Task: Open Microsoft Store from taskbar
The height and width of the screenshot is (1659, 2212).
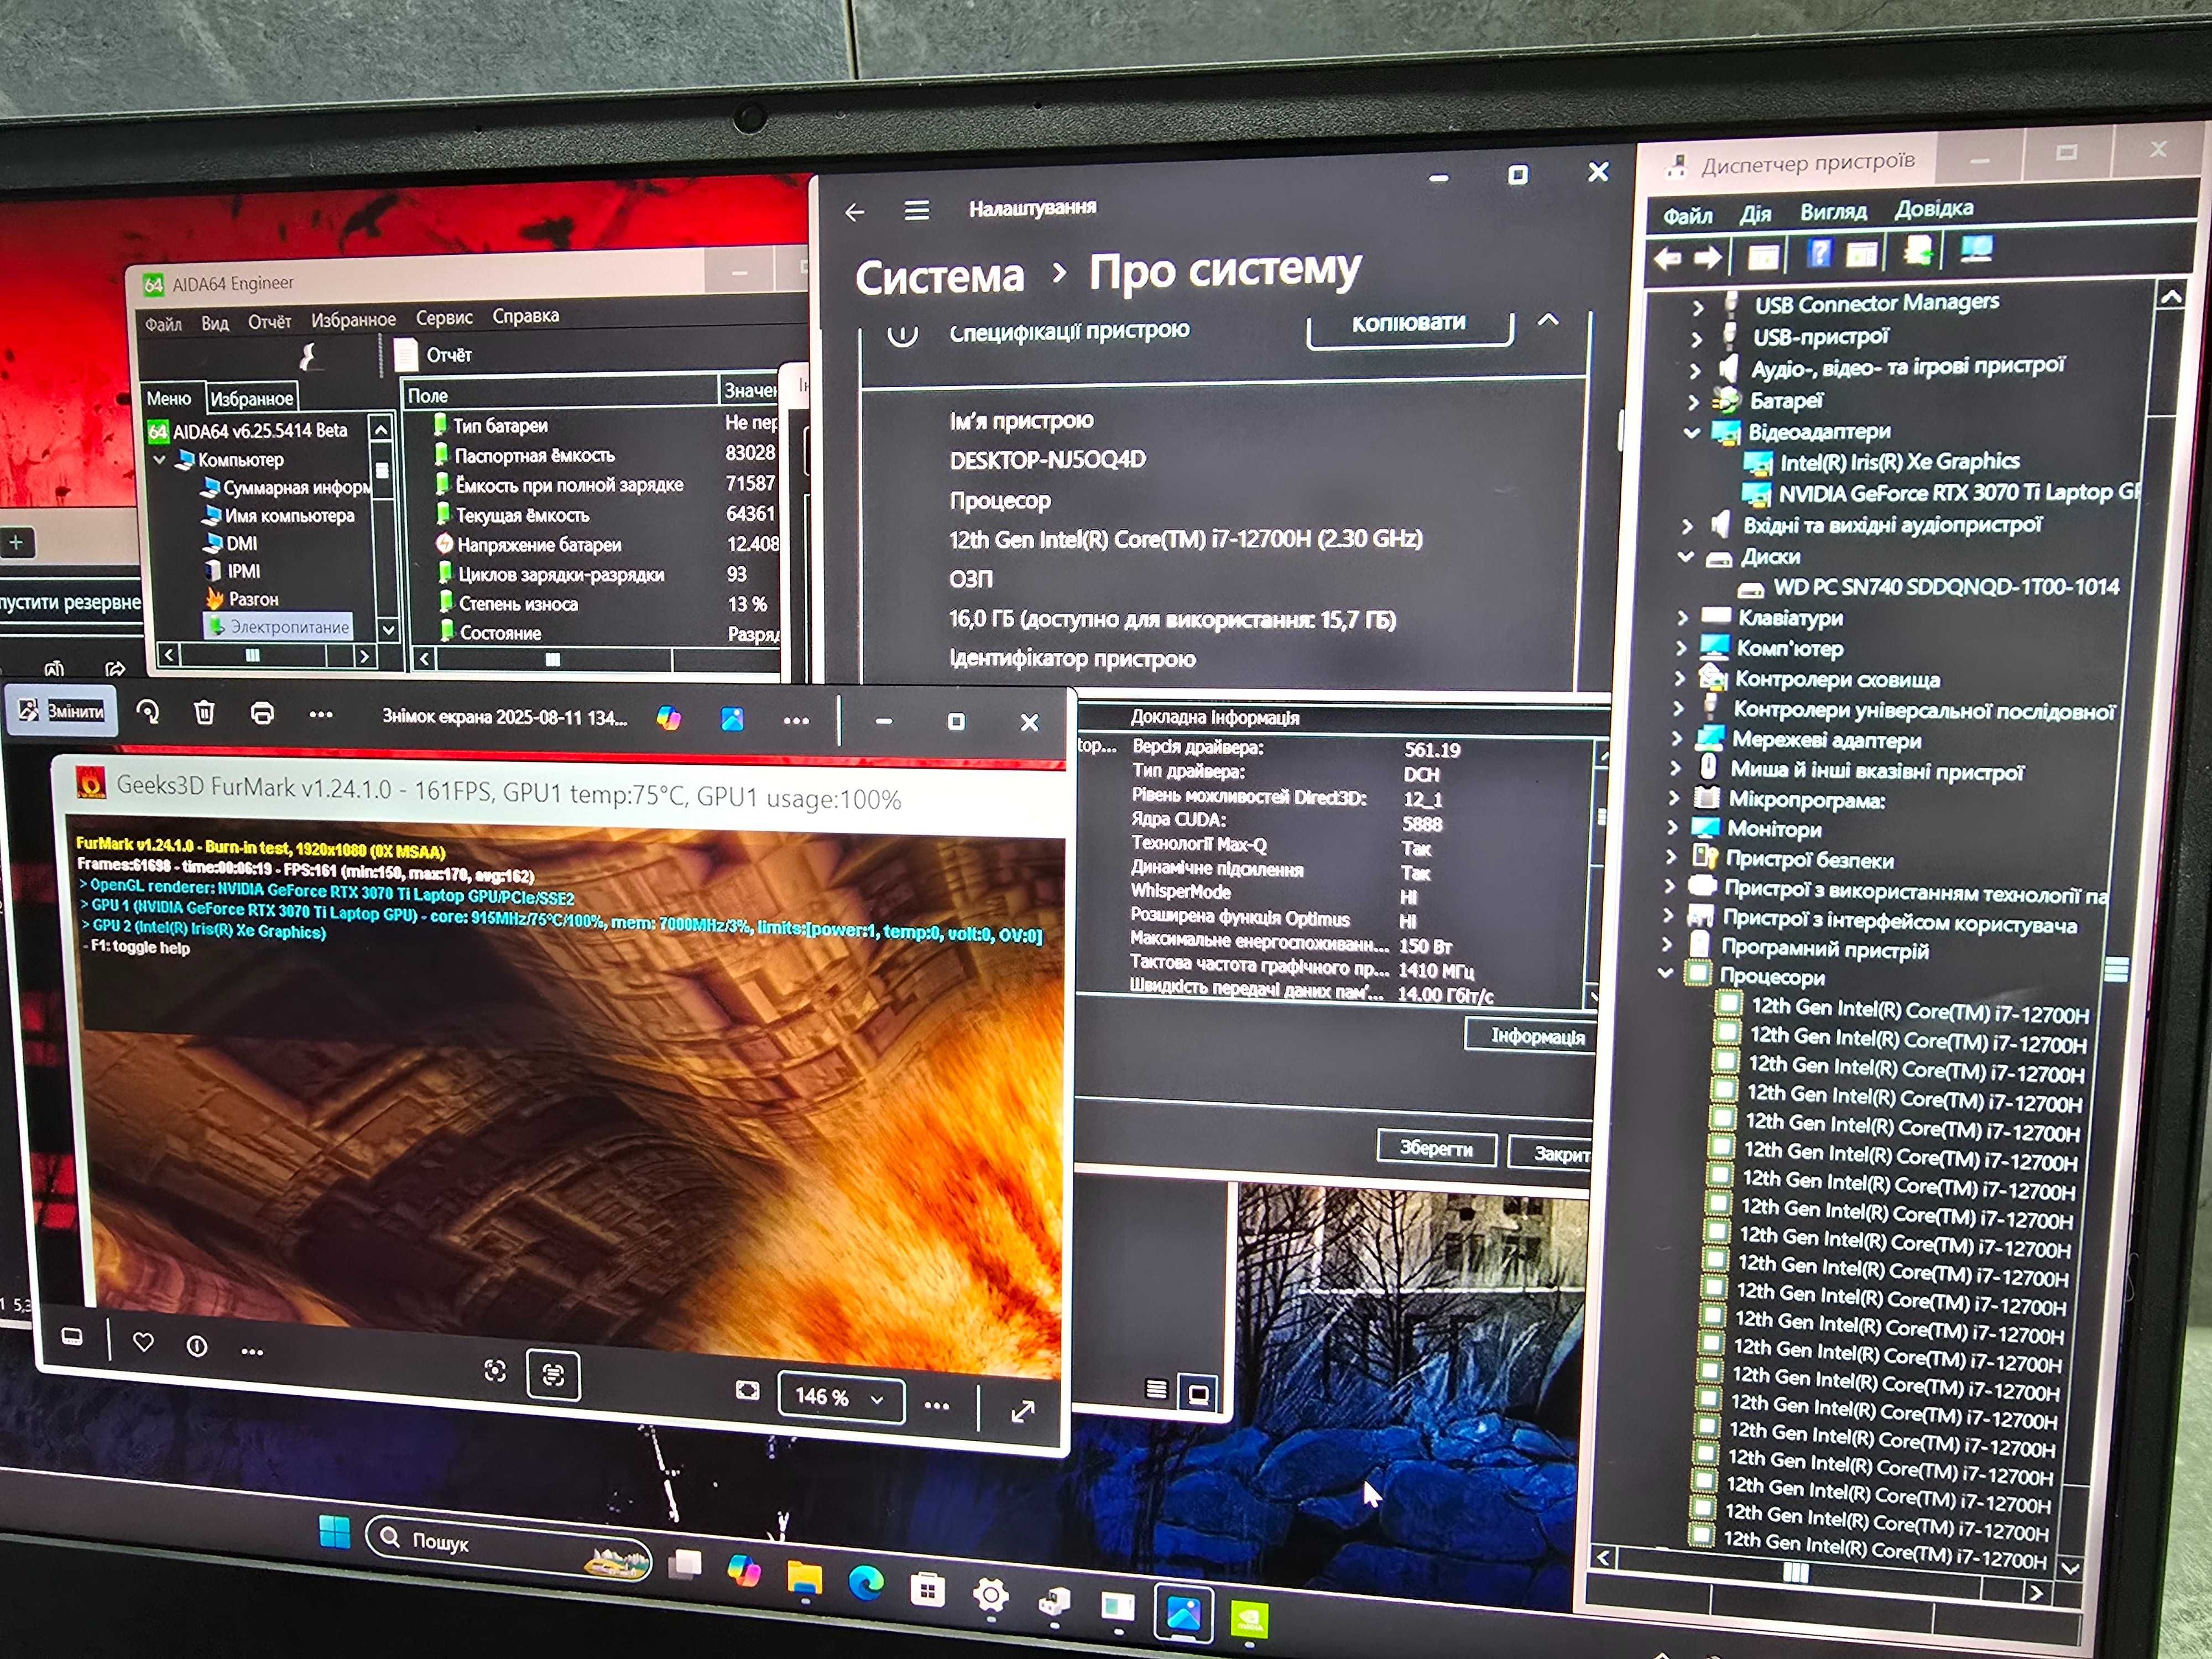Action: (927, 1589)
